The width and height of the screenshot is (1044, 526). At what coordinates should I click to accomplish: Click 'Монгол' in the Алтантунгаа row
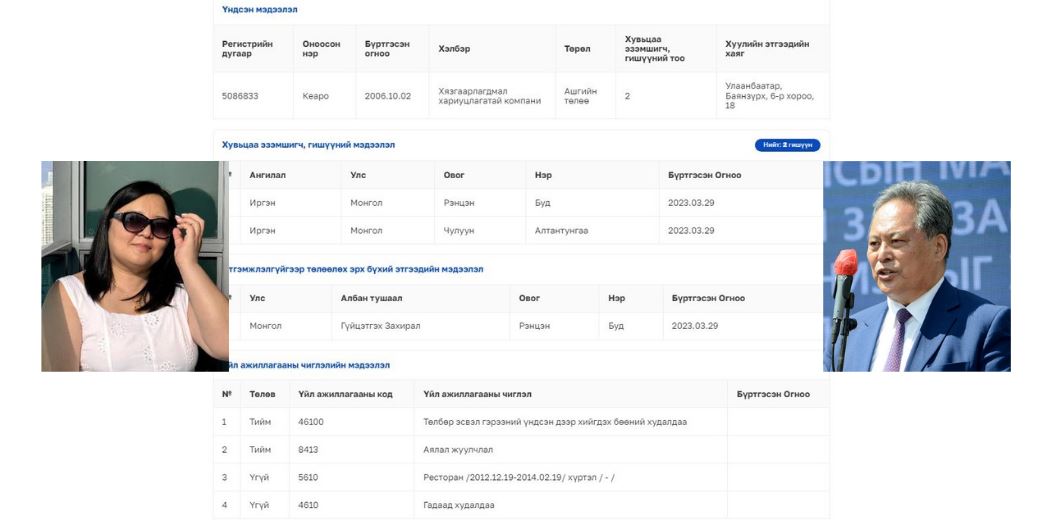tap(366, 230)
